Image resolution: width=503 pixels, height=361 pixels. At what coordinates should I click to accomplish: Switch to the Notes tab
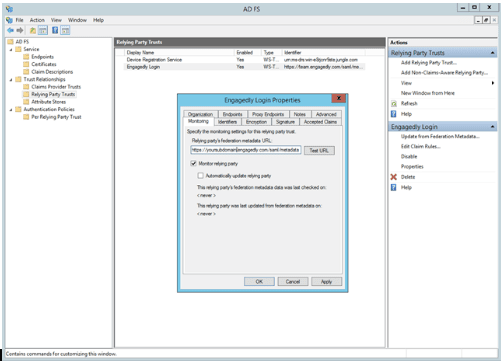pyautogui.click(x=300, y=114)
